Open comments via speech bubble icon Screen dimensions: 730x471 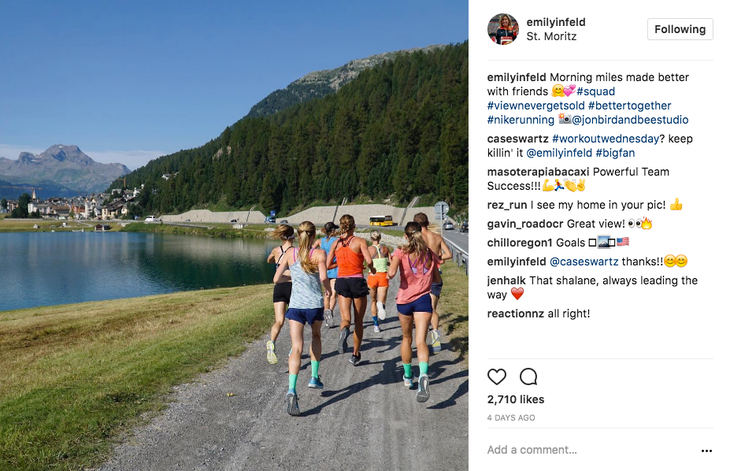528,377
